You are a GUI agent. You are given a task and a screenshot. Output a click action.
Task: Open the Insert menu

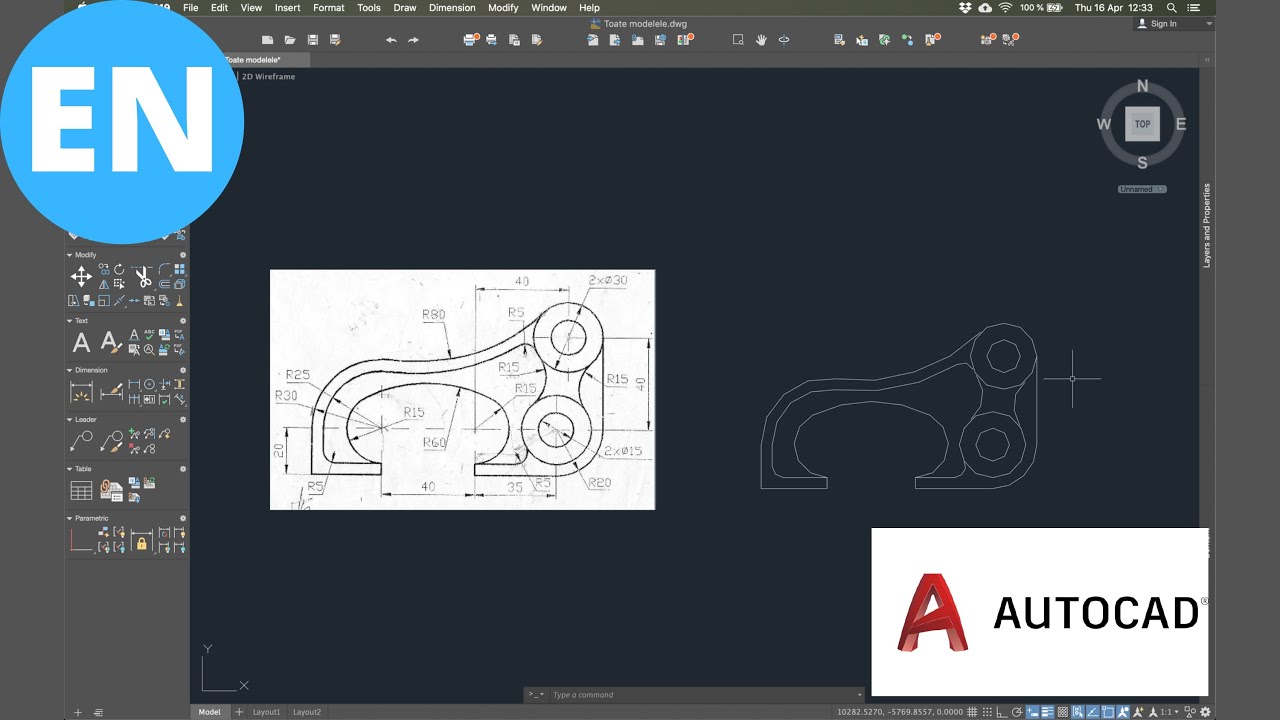pos(287,7)
